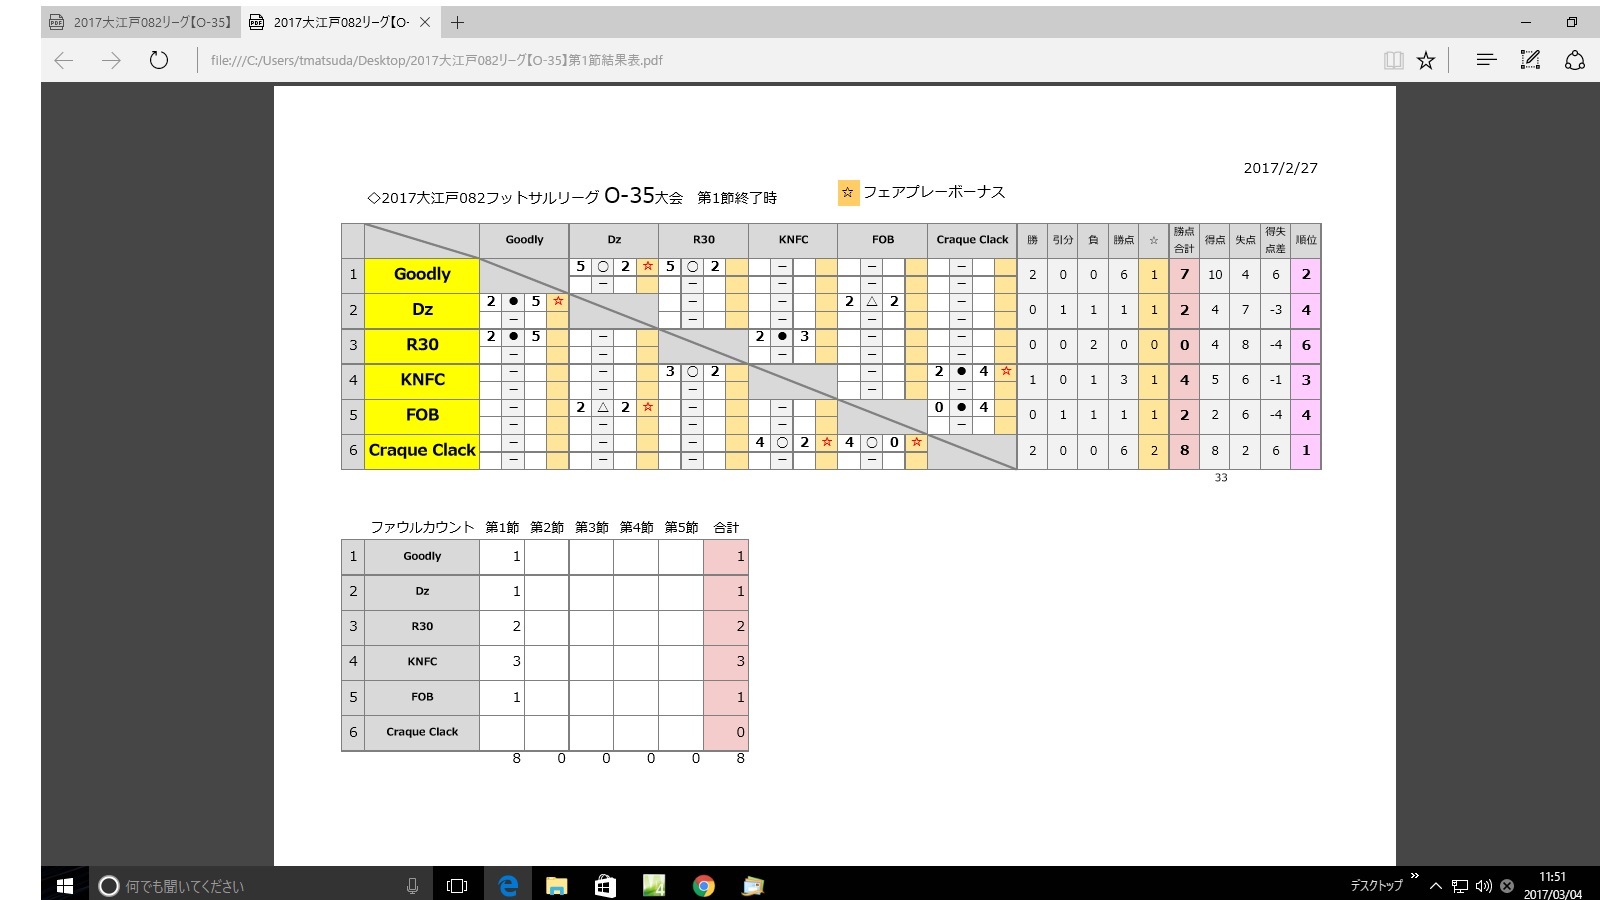Make a web note with pen icon

click(1530, 61)
